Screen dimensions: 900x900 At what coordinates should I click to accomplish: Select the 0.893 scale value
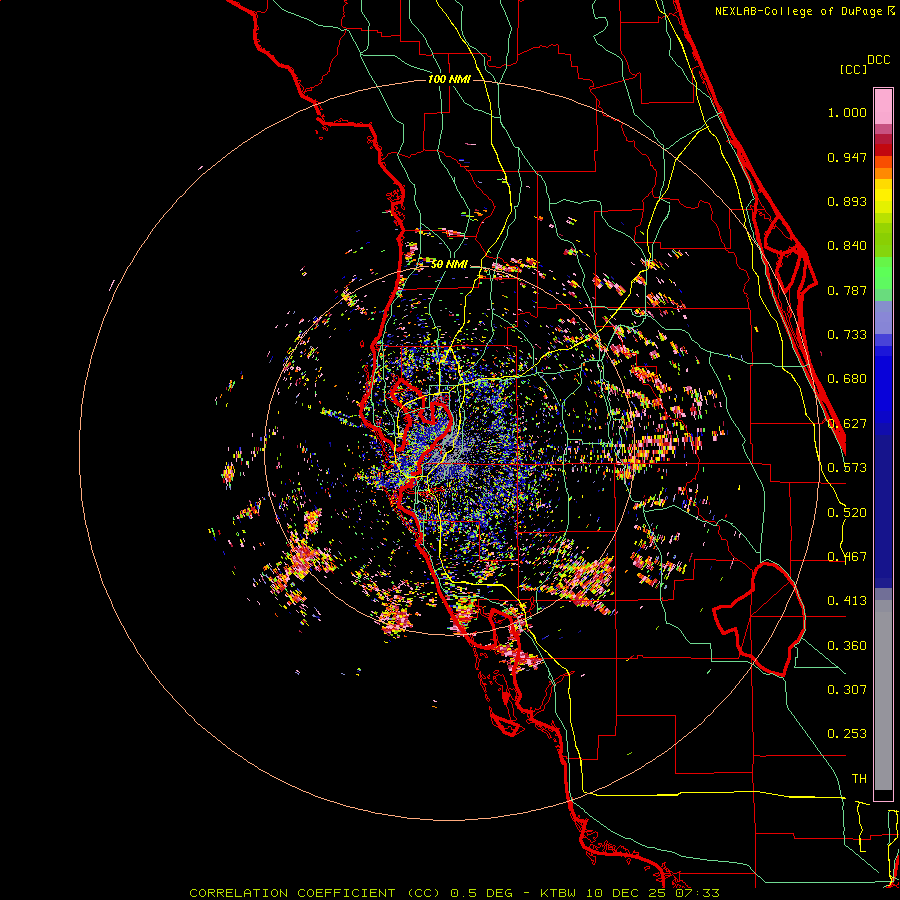click(847, 201)
